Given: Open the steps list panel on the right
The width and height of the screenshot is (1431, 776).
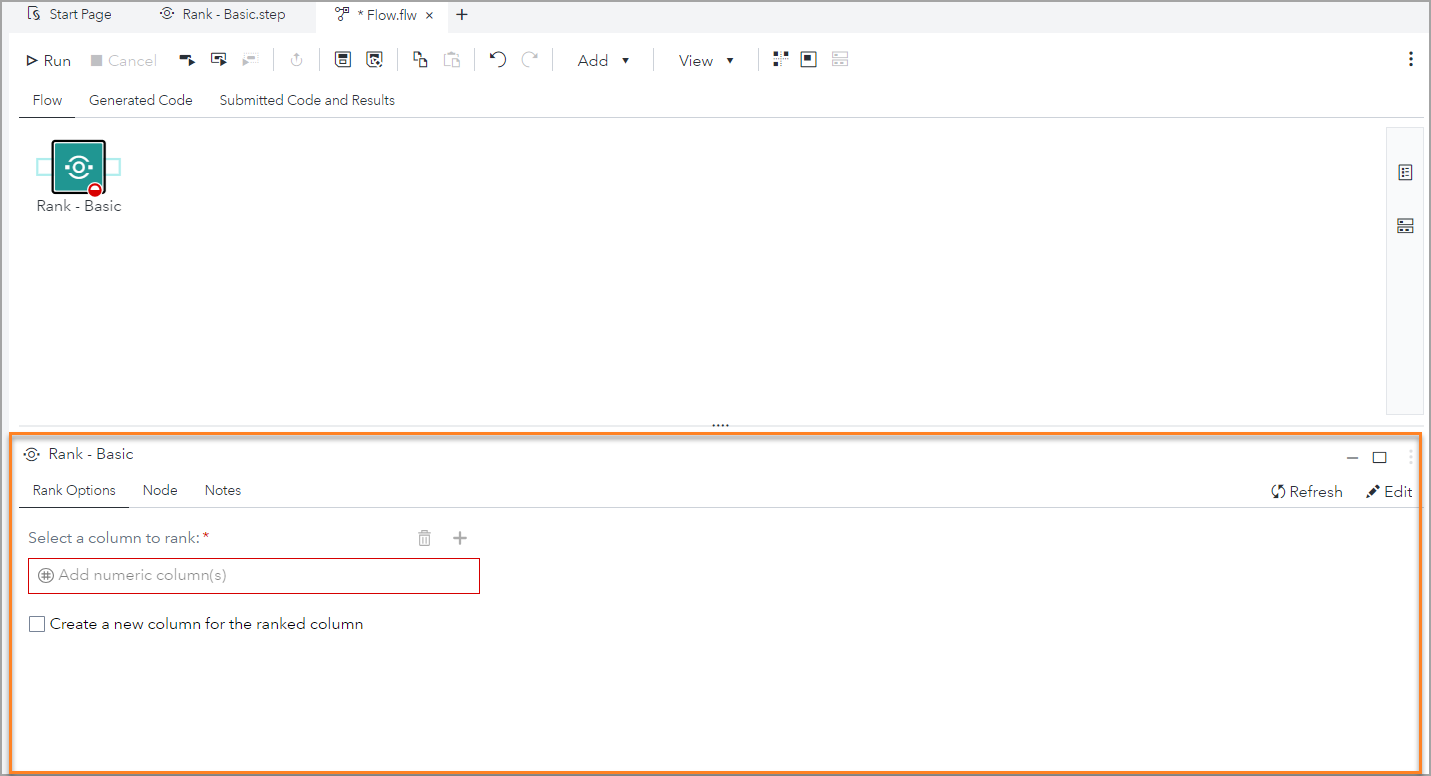Looking at the screenshot, I should [1405, 171].
